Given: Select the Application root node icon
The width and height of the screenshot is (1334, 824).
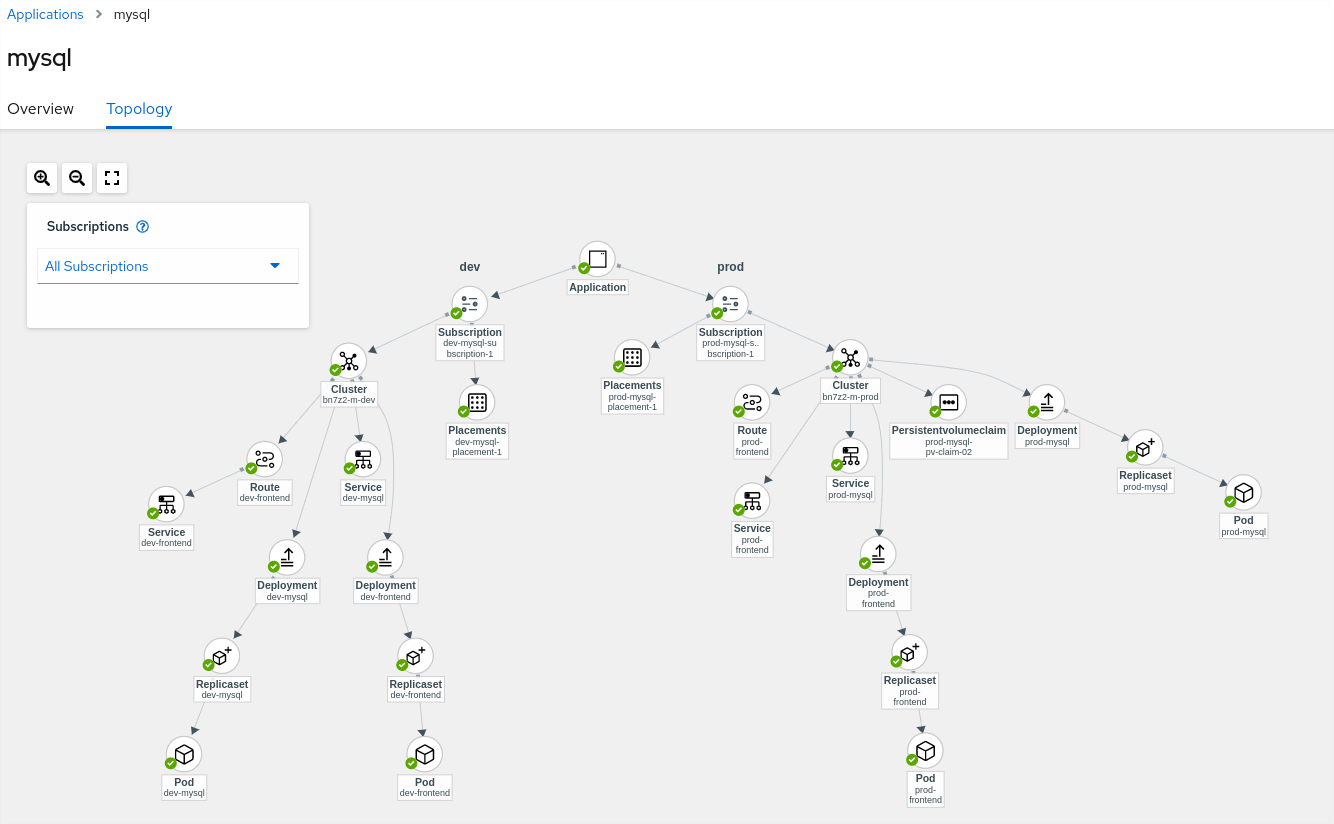Looking at the screenshot, I should click(x=597, y=259).
